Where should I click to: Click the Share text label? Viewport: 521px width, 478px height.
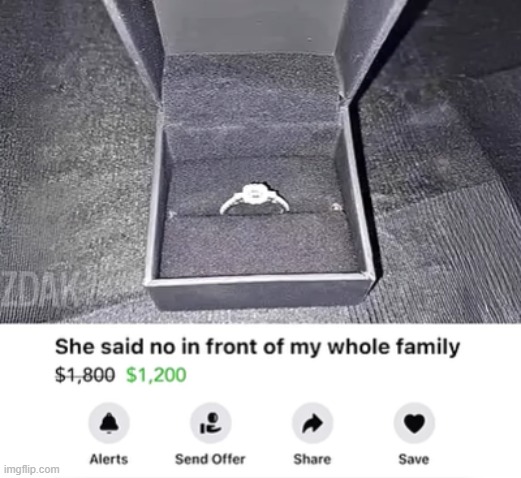(x=312, y=459)
